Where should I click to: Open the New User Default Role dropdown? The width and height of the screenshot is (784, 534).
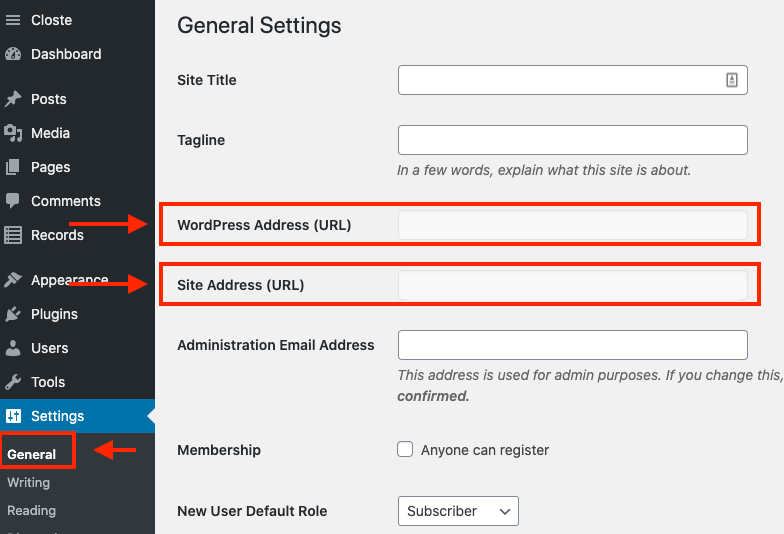[x=458, y=511]
